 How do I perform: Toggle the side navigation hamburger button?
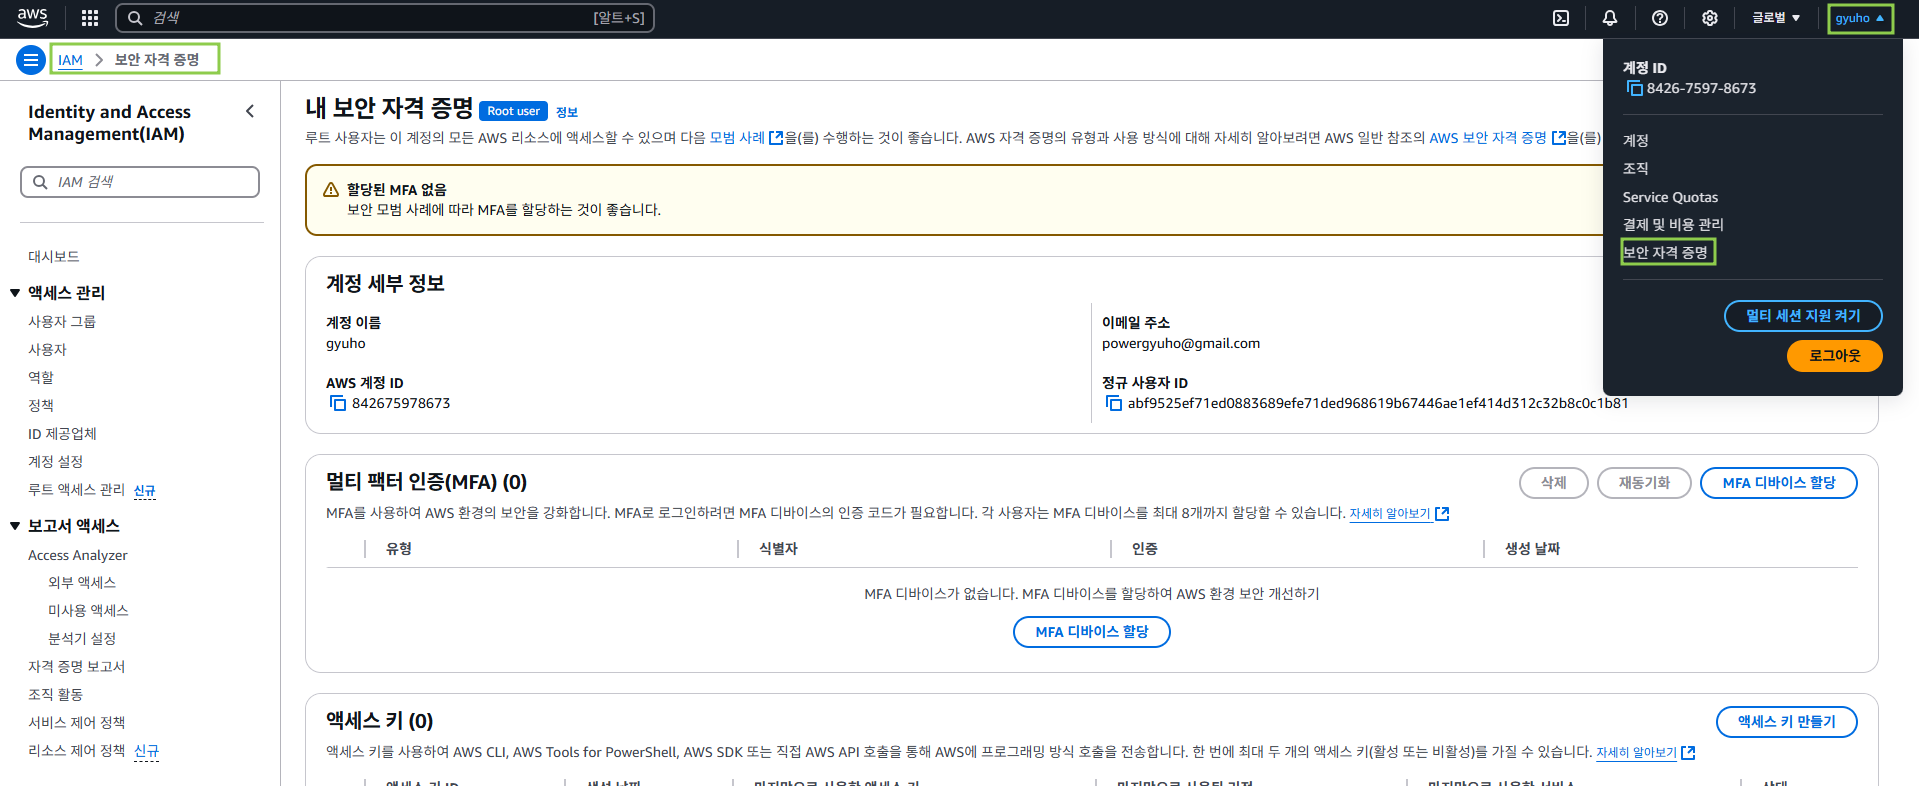(x=31, y=60)
